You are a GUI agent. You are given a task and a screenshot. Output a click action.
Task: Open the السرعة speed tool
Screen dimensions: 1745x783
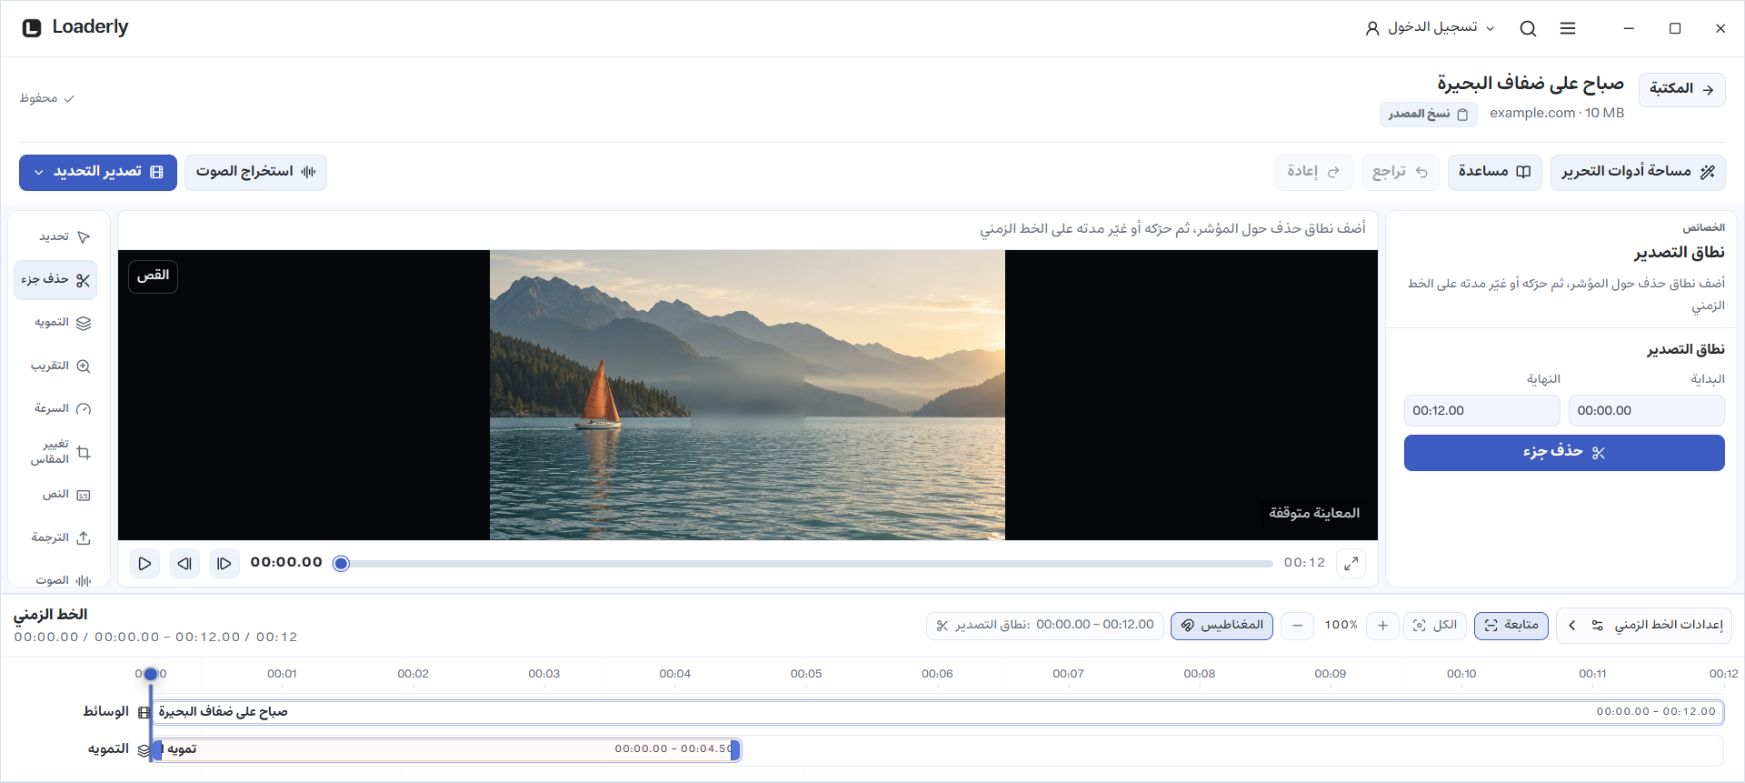click(x=56, y=408)
